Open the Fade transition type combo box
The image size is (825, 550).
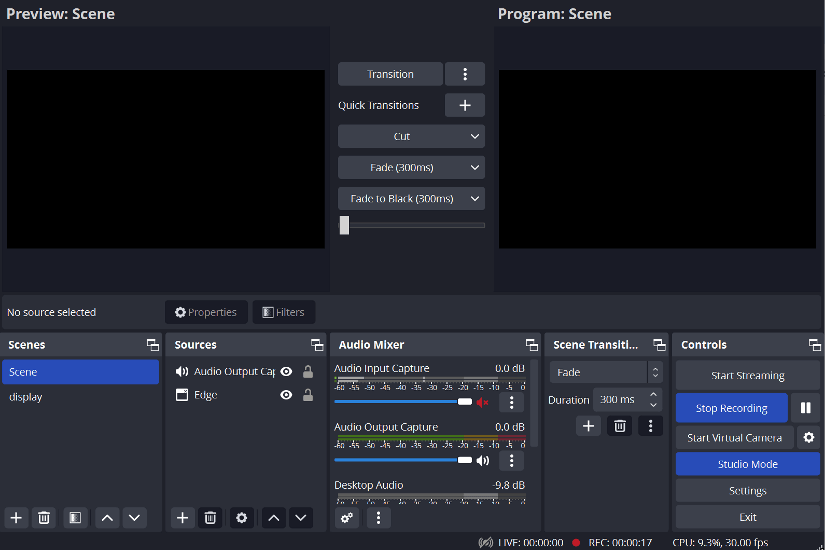pos(606,372)
